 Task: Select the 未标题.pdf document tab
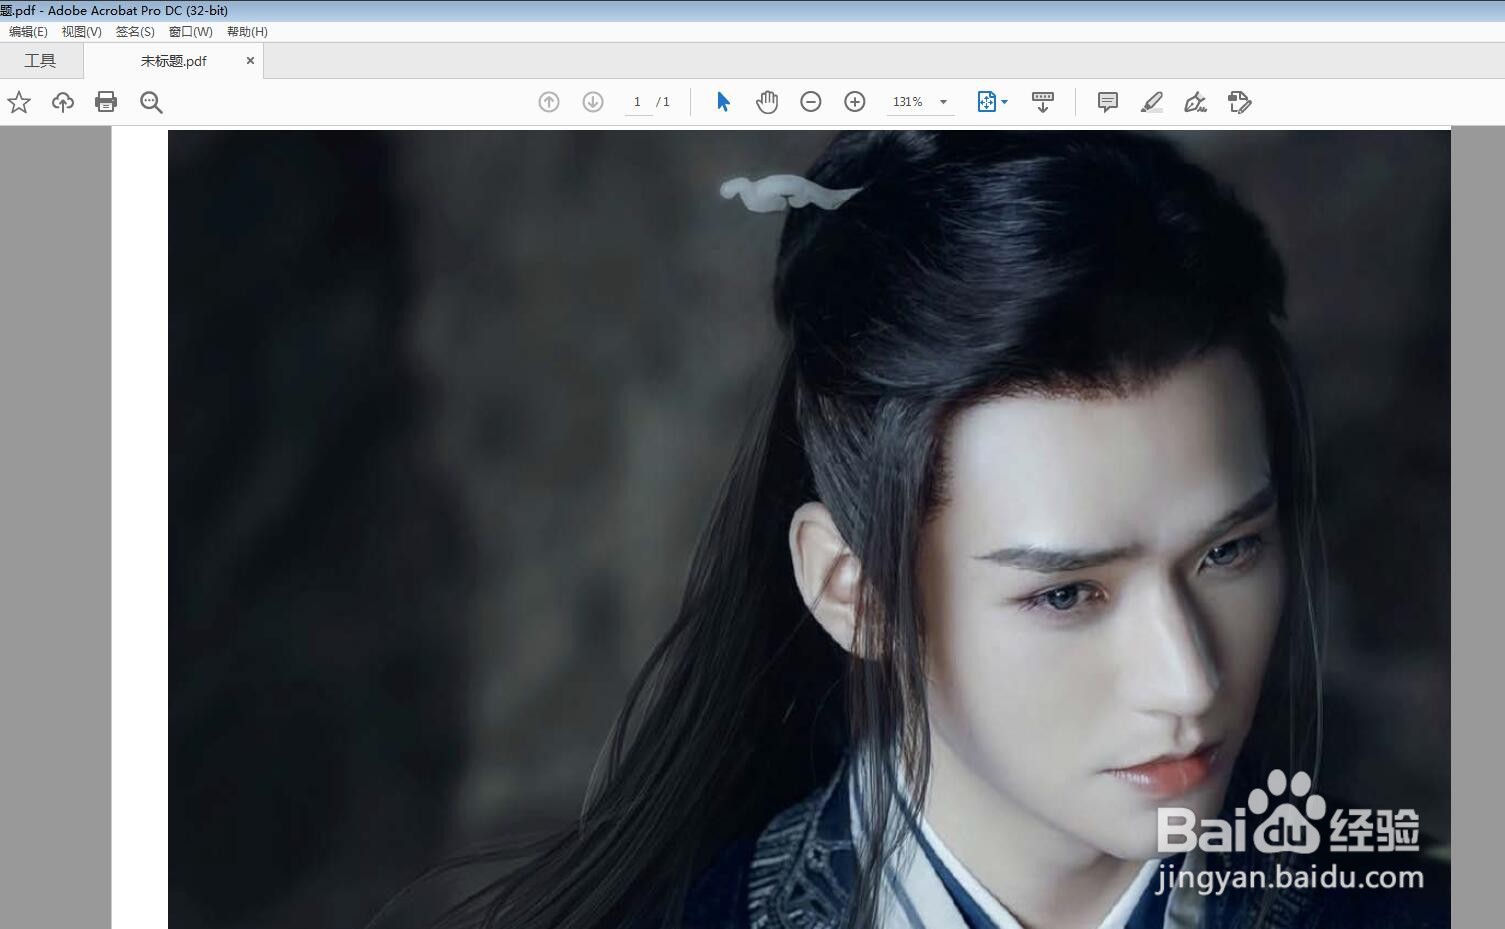(x=174, y=61)
